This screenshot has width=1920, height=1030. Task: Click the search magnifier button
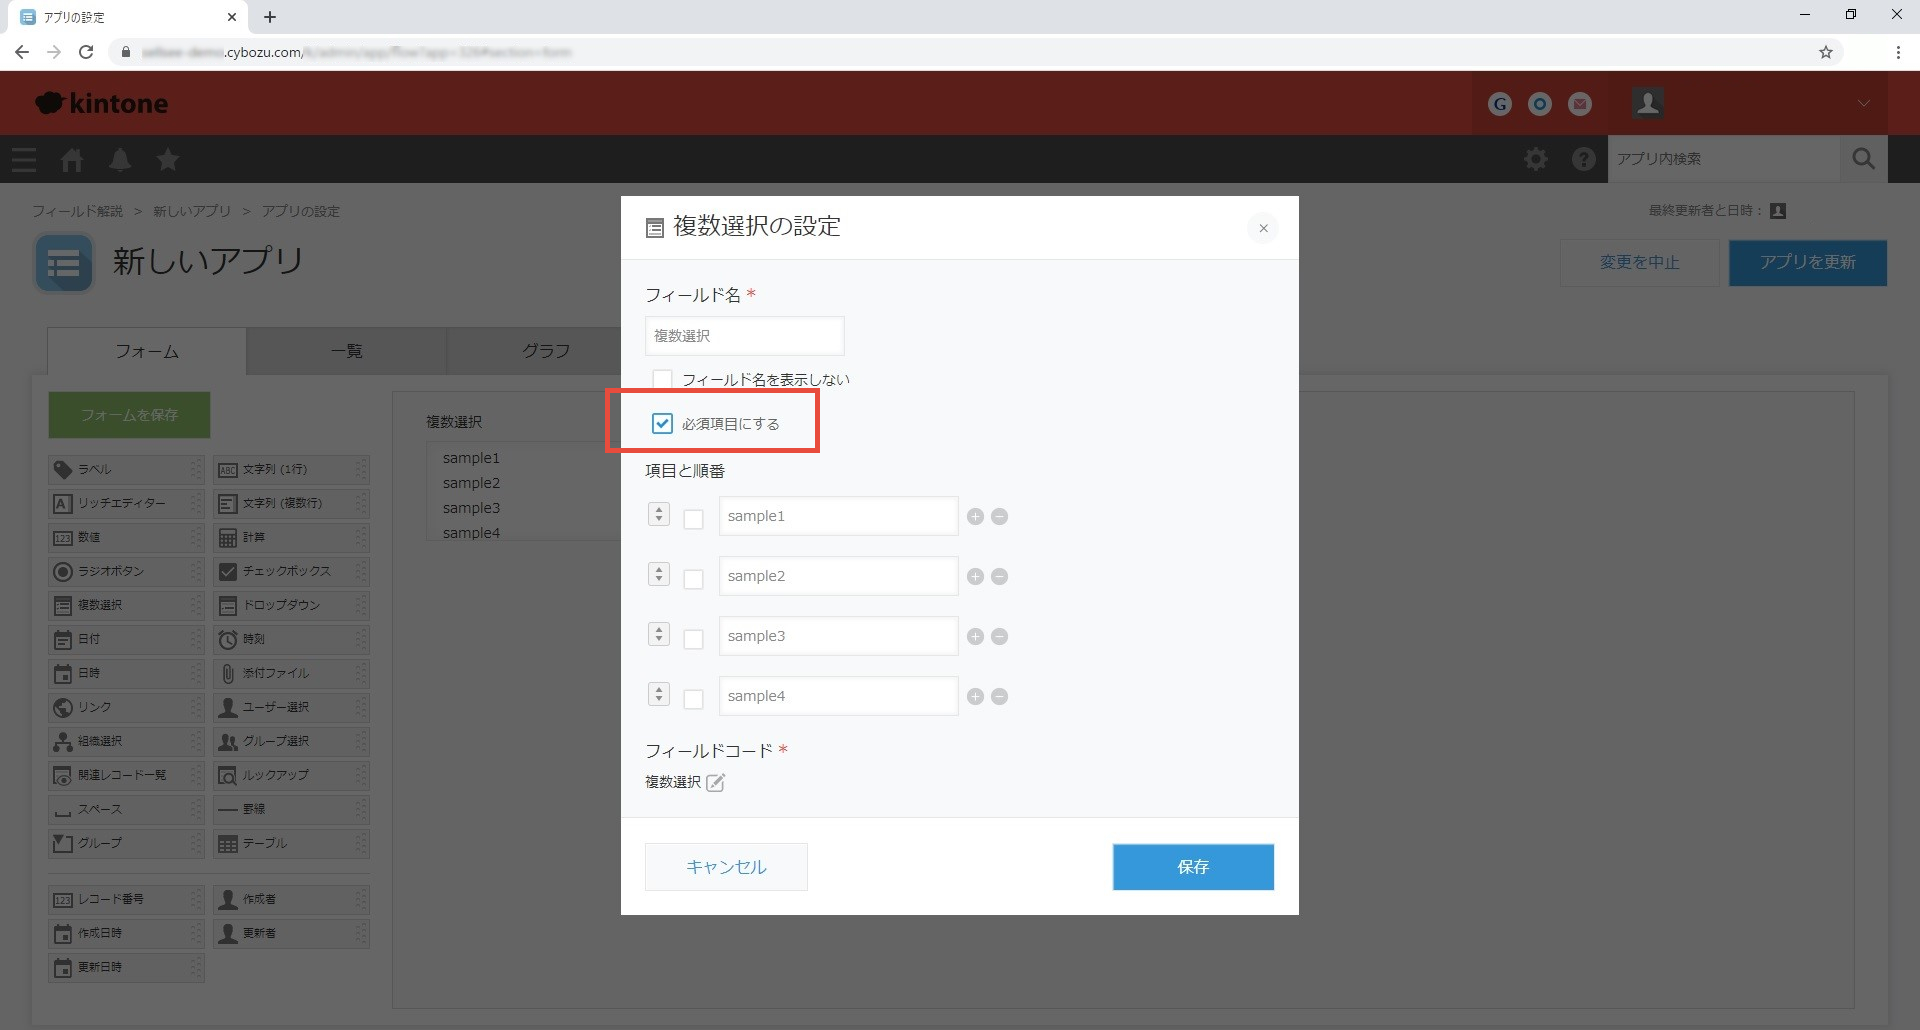tap(1863, 159)
